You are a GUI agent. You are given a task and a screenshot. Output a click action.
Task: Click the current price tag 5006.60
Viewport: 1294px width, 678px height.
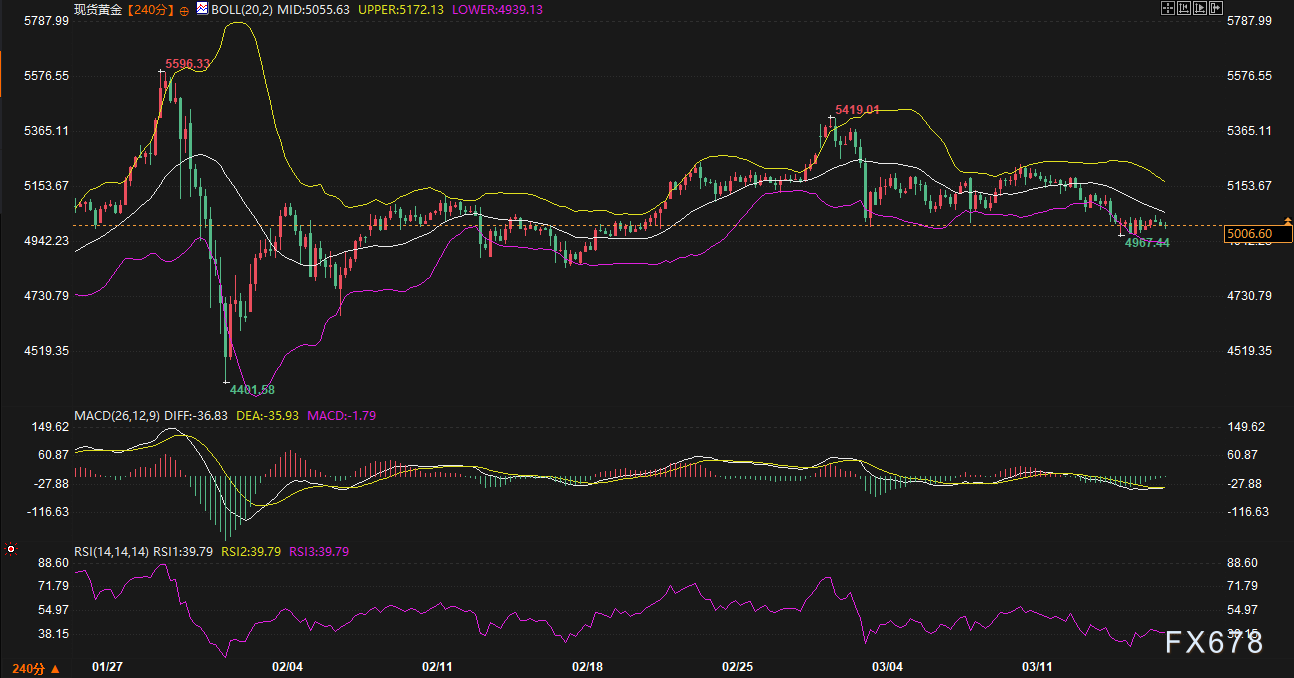pos(1250,234)
